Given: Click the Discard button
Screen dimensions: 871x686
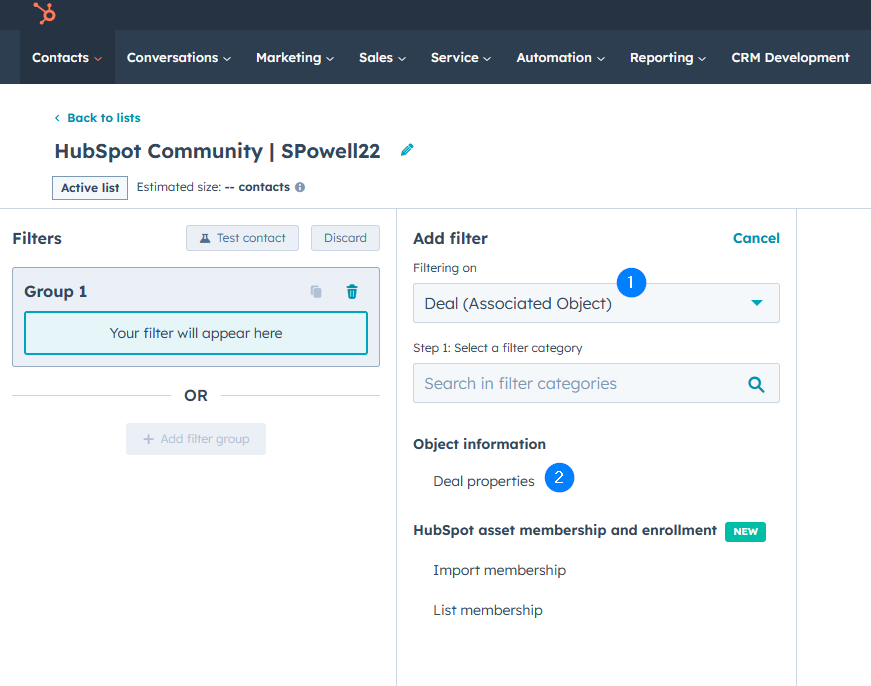Looking at the screenshot, I should click(345, 238).
